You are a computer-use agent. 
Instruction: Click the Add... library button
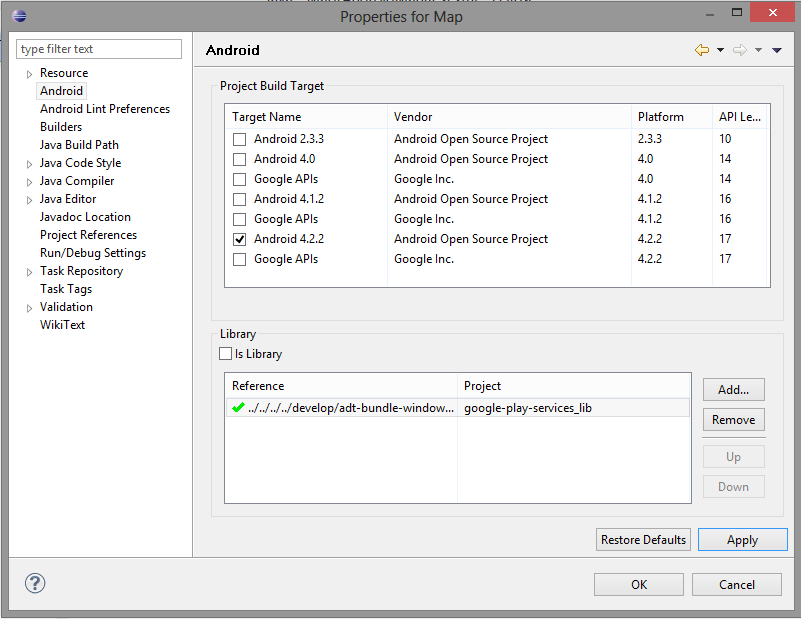click(x=734, y=390)
